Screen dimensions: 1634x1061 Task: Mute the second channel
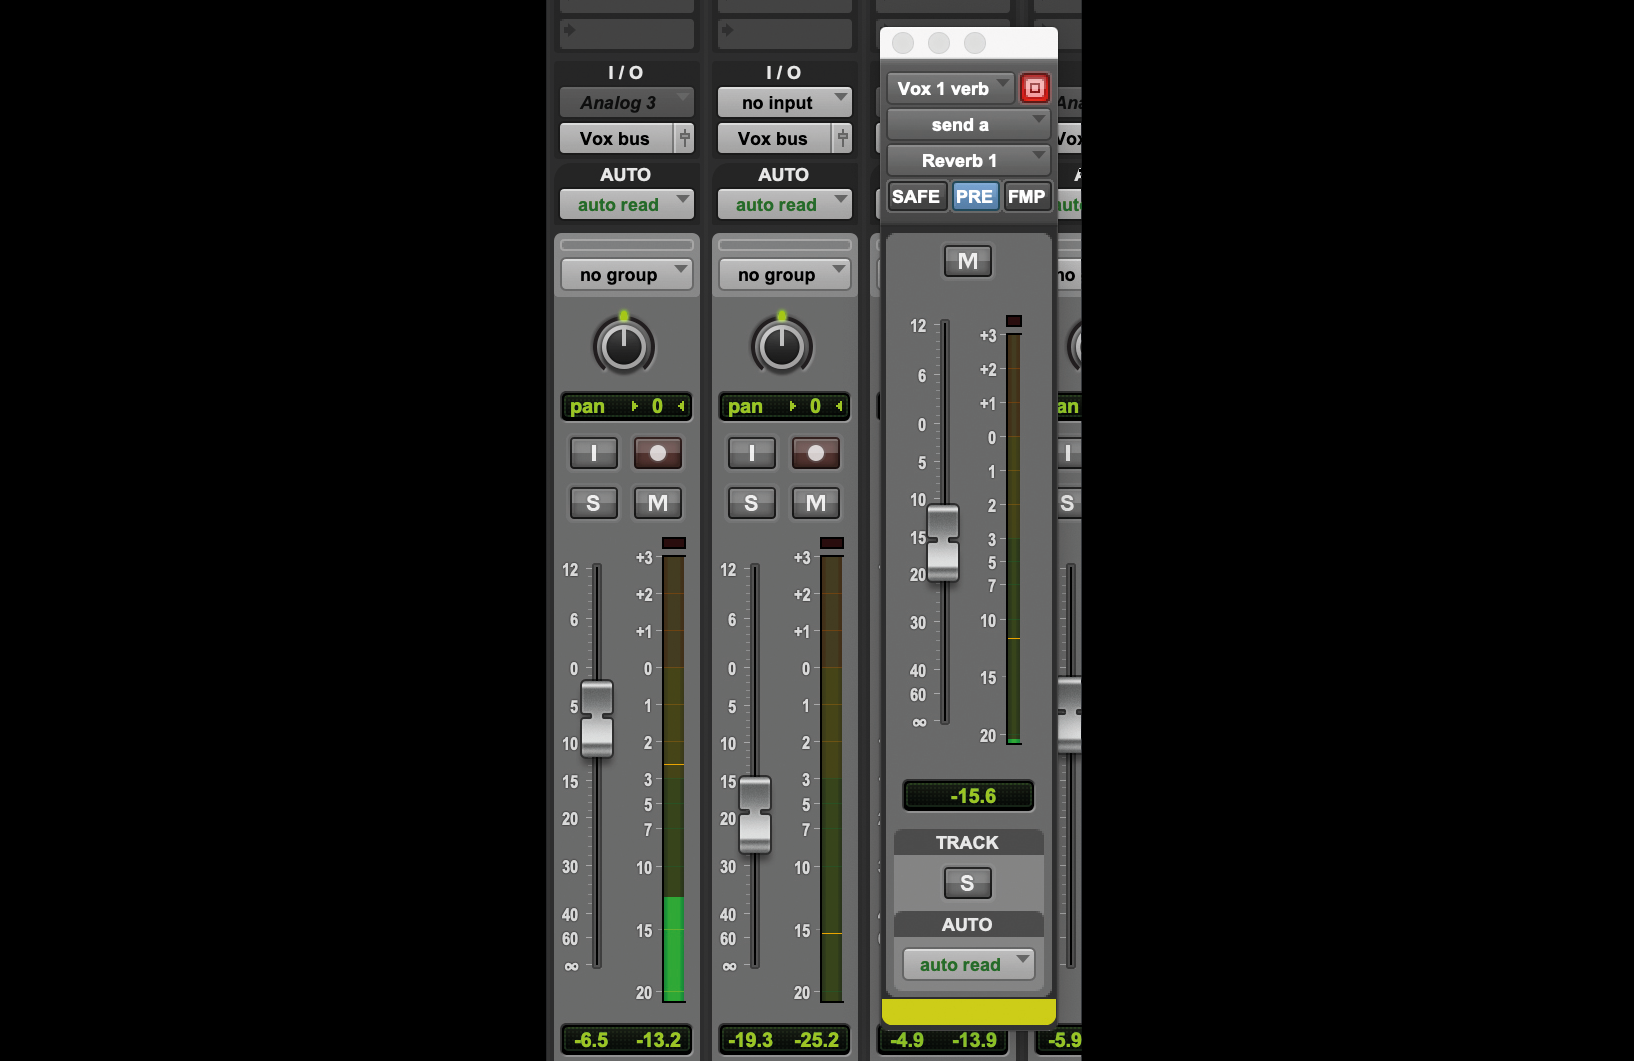coord(816,503)
